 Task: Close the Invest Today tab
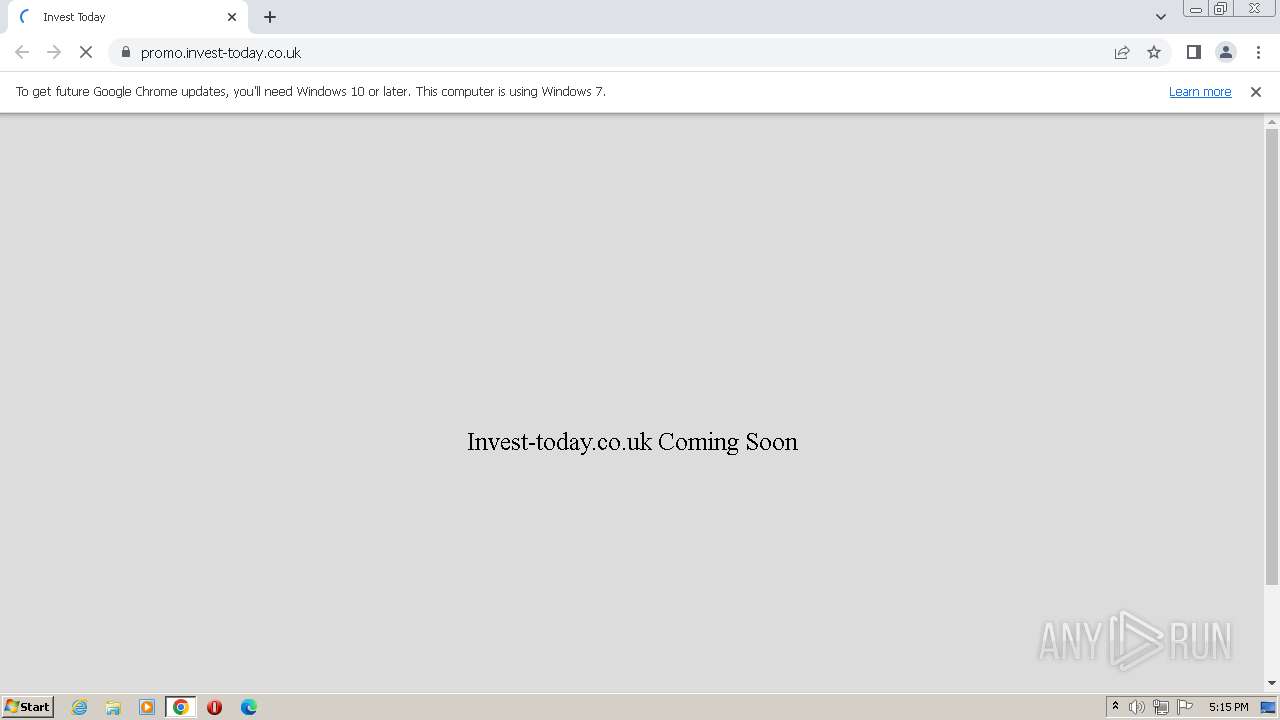tap(232, 17)
